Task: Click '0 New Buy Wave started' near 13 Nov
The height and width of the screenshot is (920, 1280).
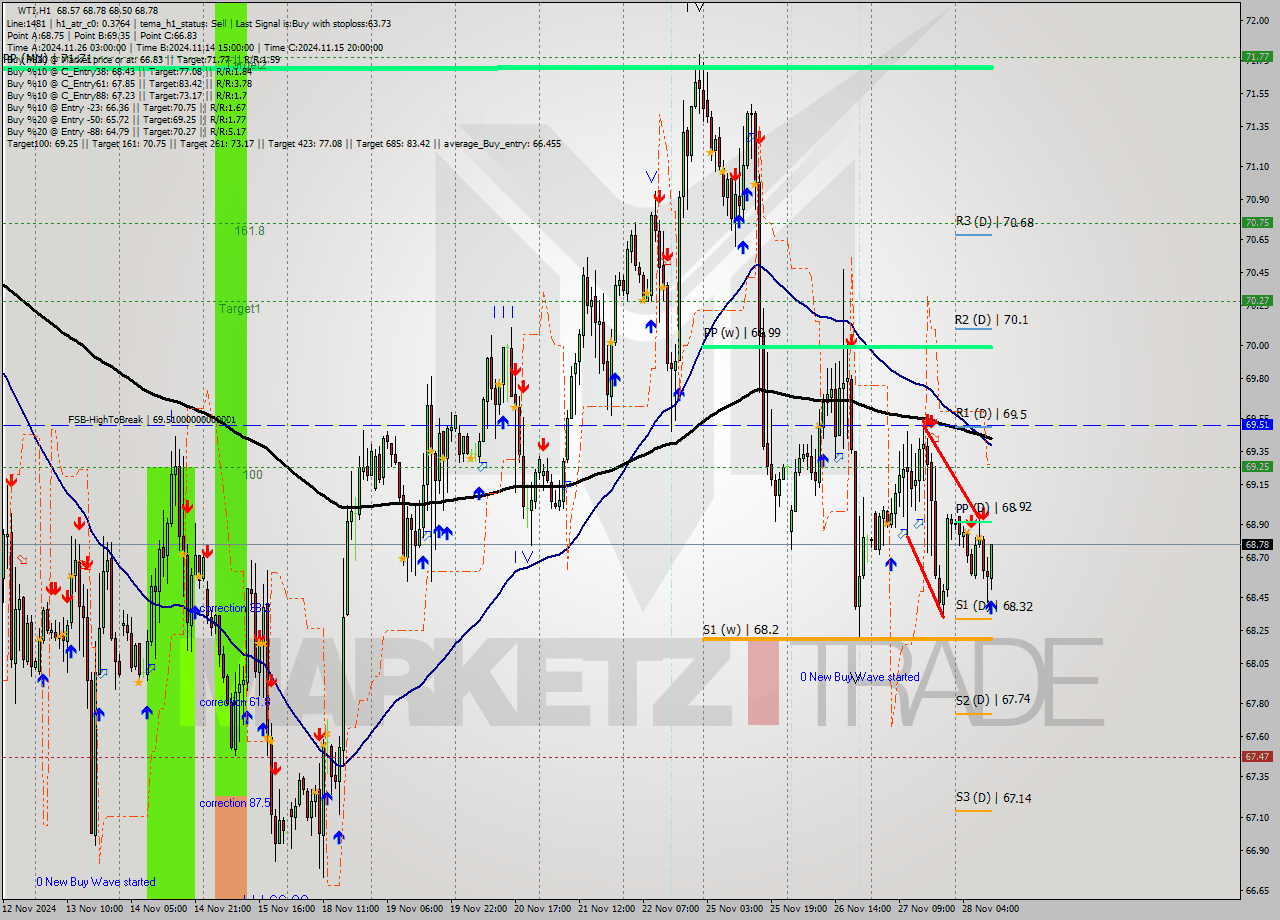Action: pos(96,882)
